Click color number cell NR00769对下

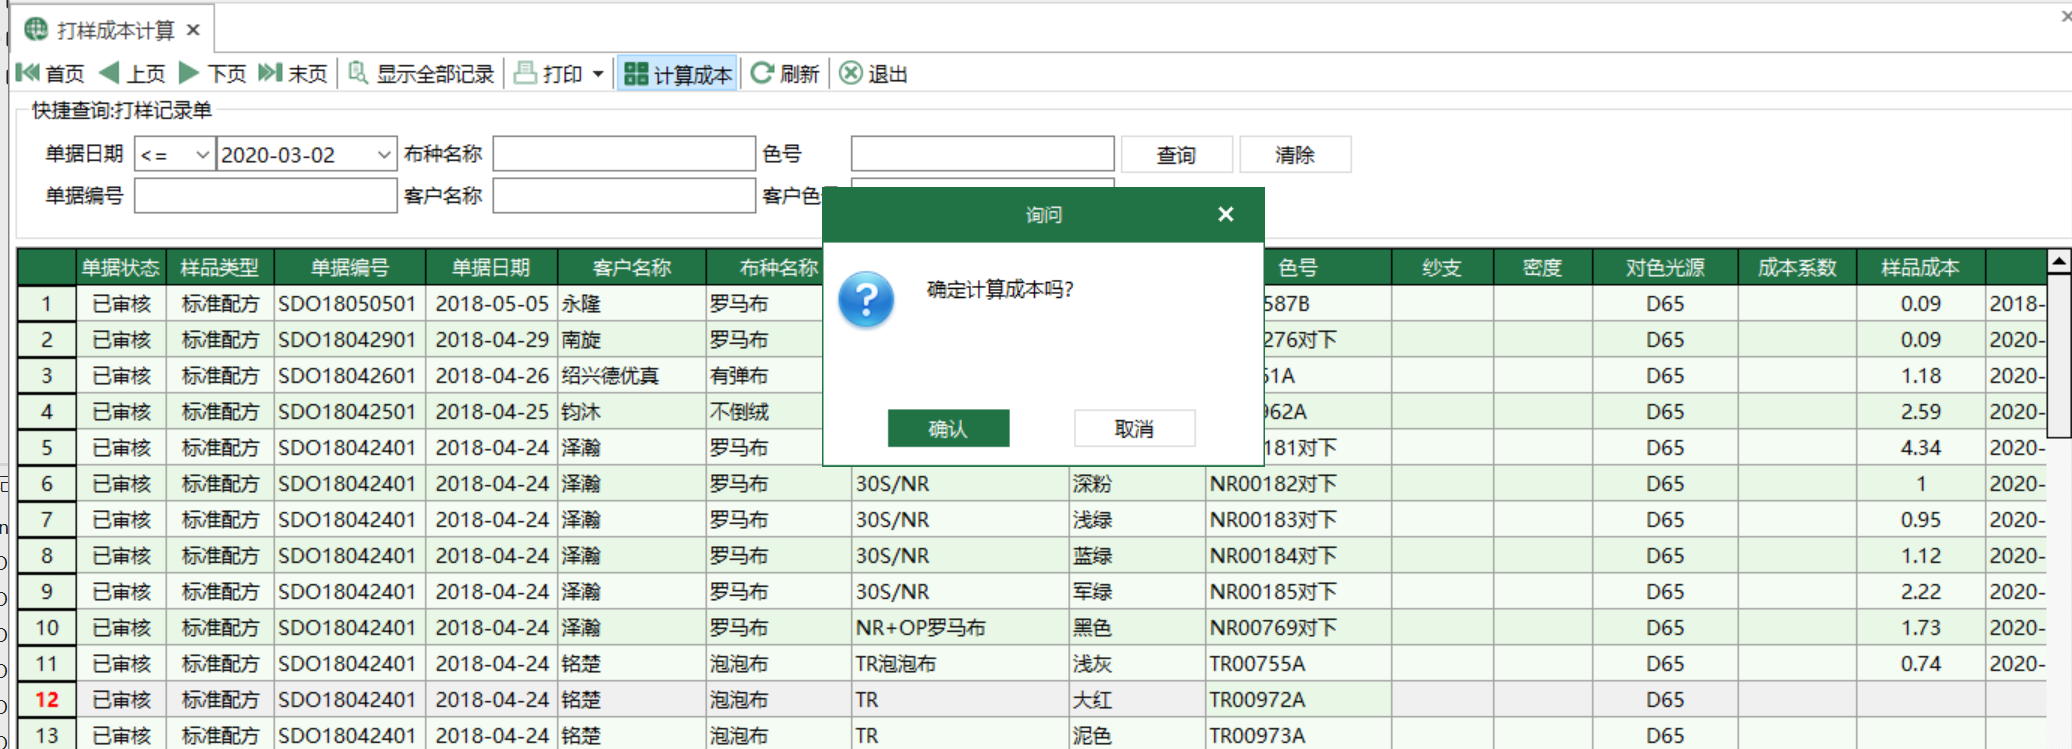pyautogui.click(x=1299, y=628)
